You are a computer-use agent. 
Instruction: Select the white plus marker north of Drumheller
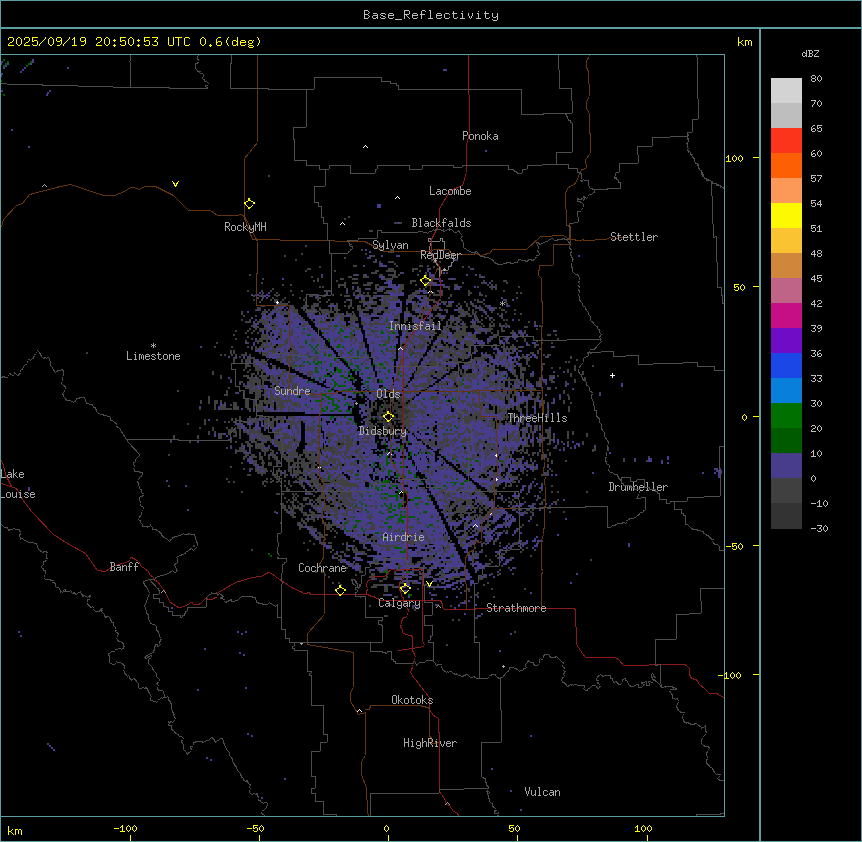tap(613, 375)
